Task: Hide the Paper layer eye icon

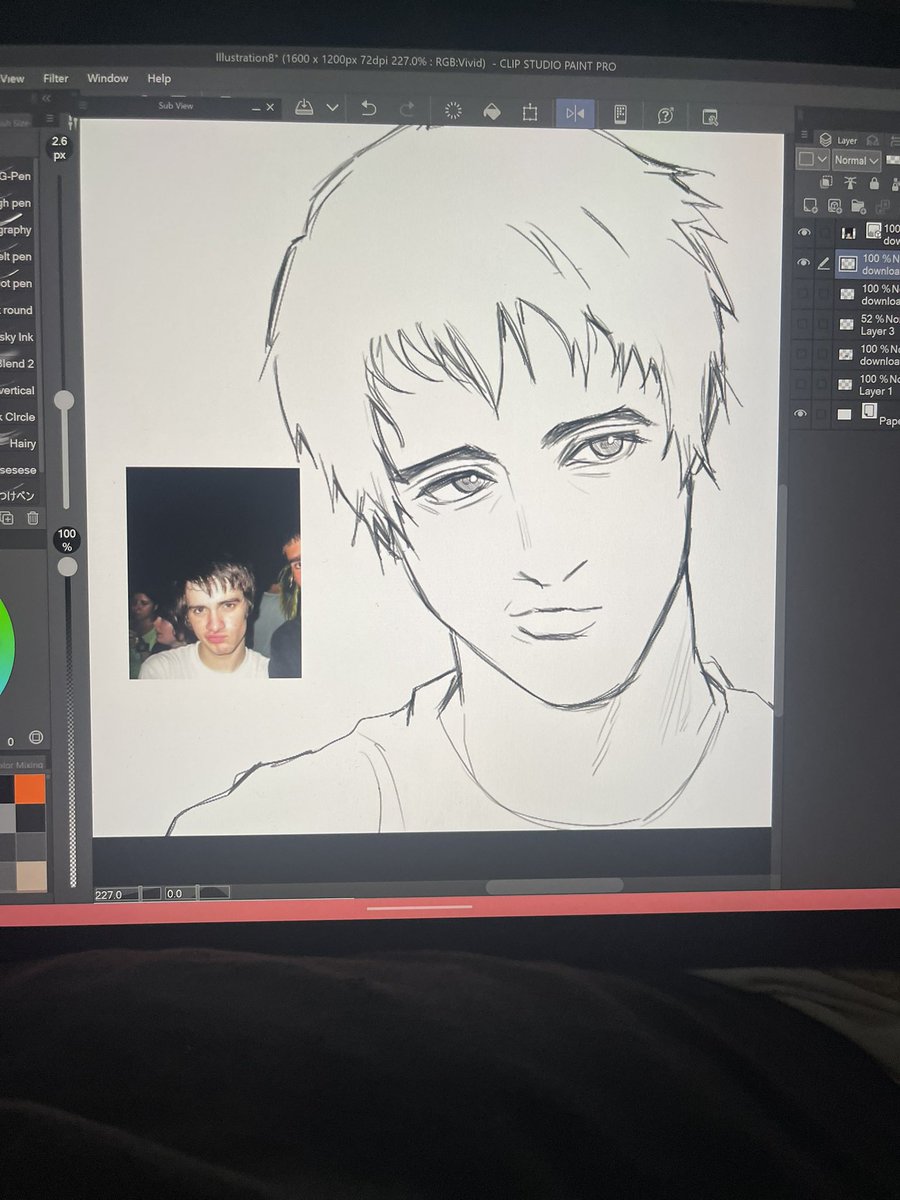Action: [802, 413]
